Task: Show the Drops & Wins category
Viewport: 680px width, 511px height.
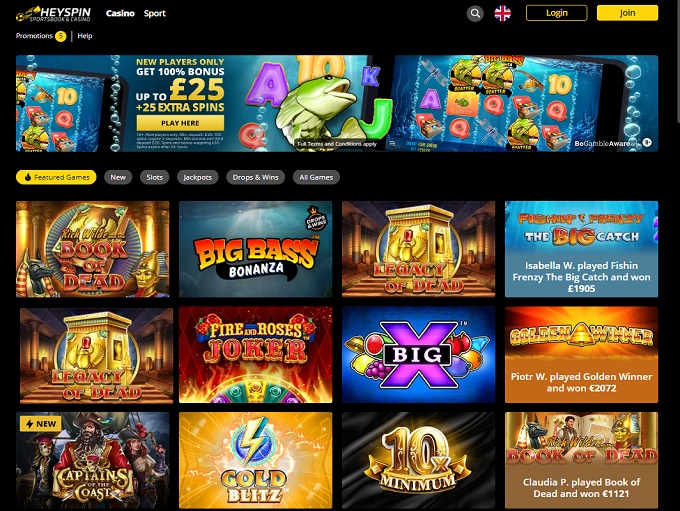Action: 255,177
